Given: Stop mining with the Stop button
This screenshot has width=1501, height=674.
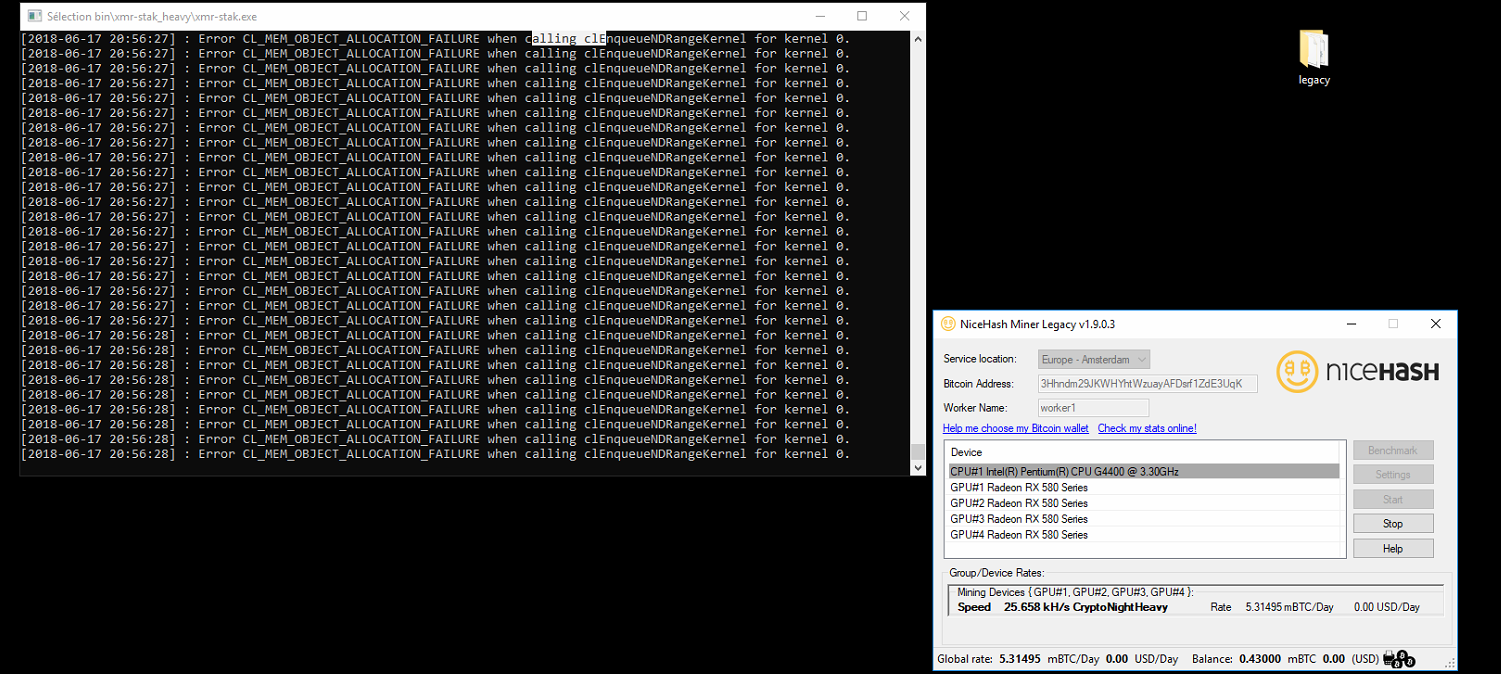Looking at the screenshot, I should pos(1392,524).
